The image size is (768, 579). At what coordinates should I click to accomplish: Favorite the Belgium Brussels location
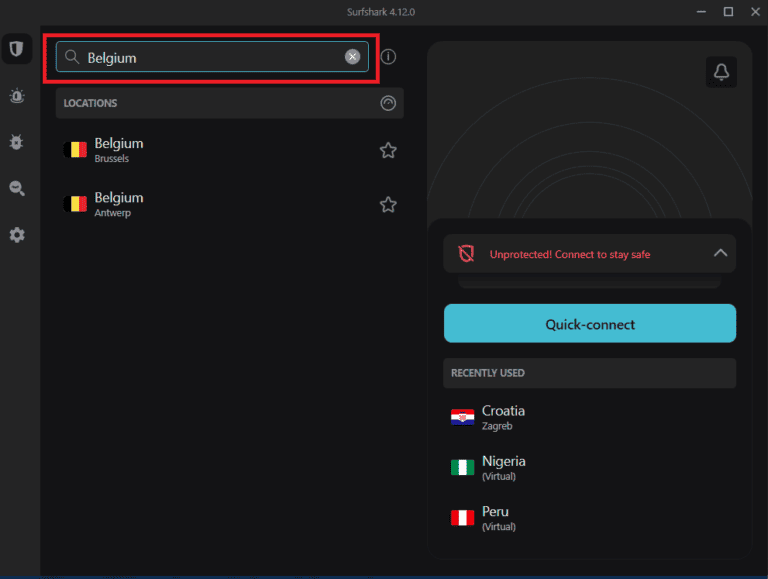[x=388, y=150]
